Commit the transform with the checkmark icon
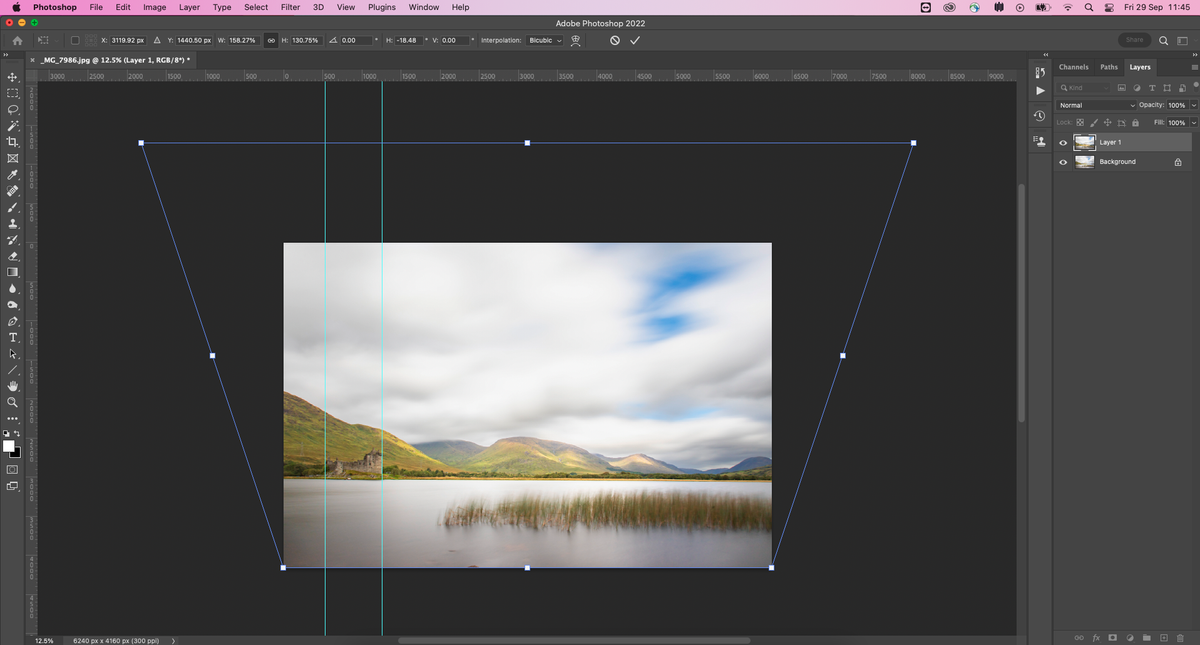This screenshot has width=1200, height=645. pyautogui.click(x=635, y=41)
